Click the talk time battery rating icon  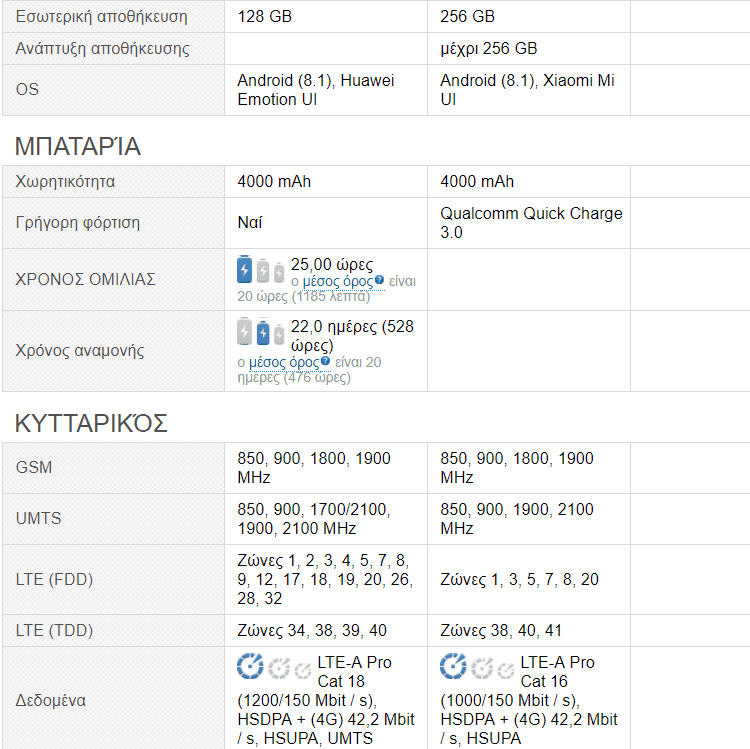coord(261,270)
